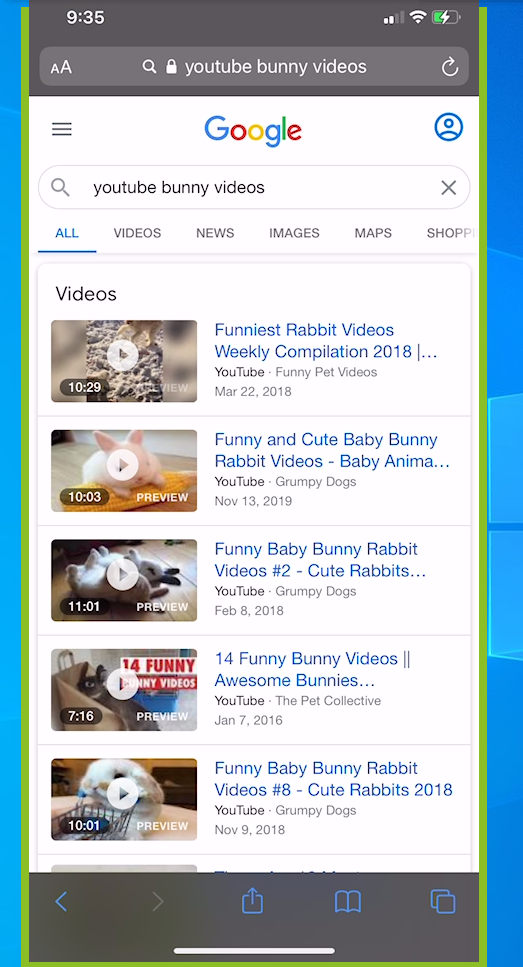Reload the page with the refresh icon
The height and width of the screenshot is (967, 523).
450,67
